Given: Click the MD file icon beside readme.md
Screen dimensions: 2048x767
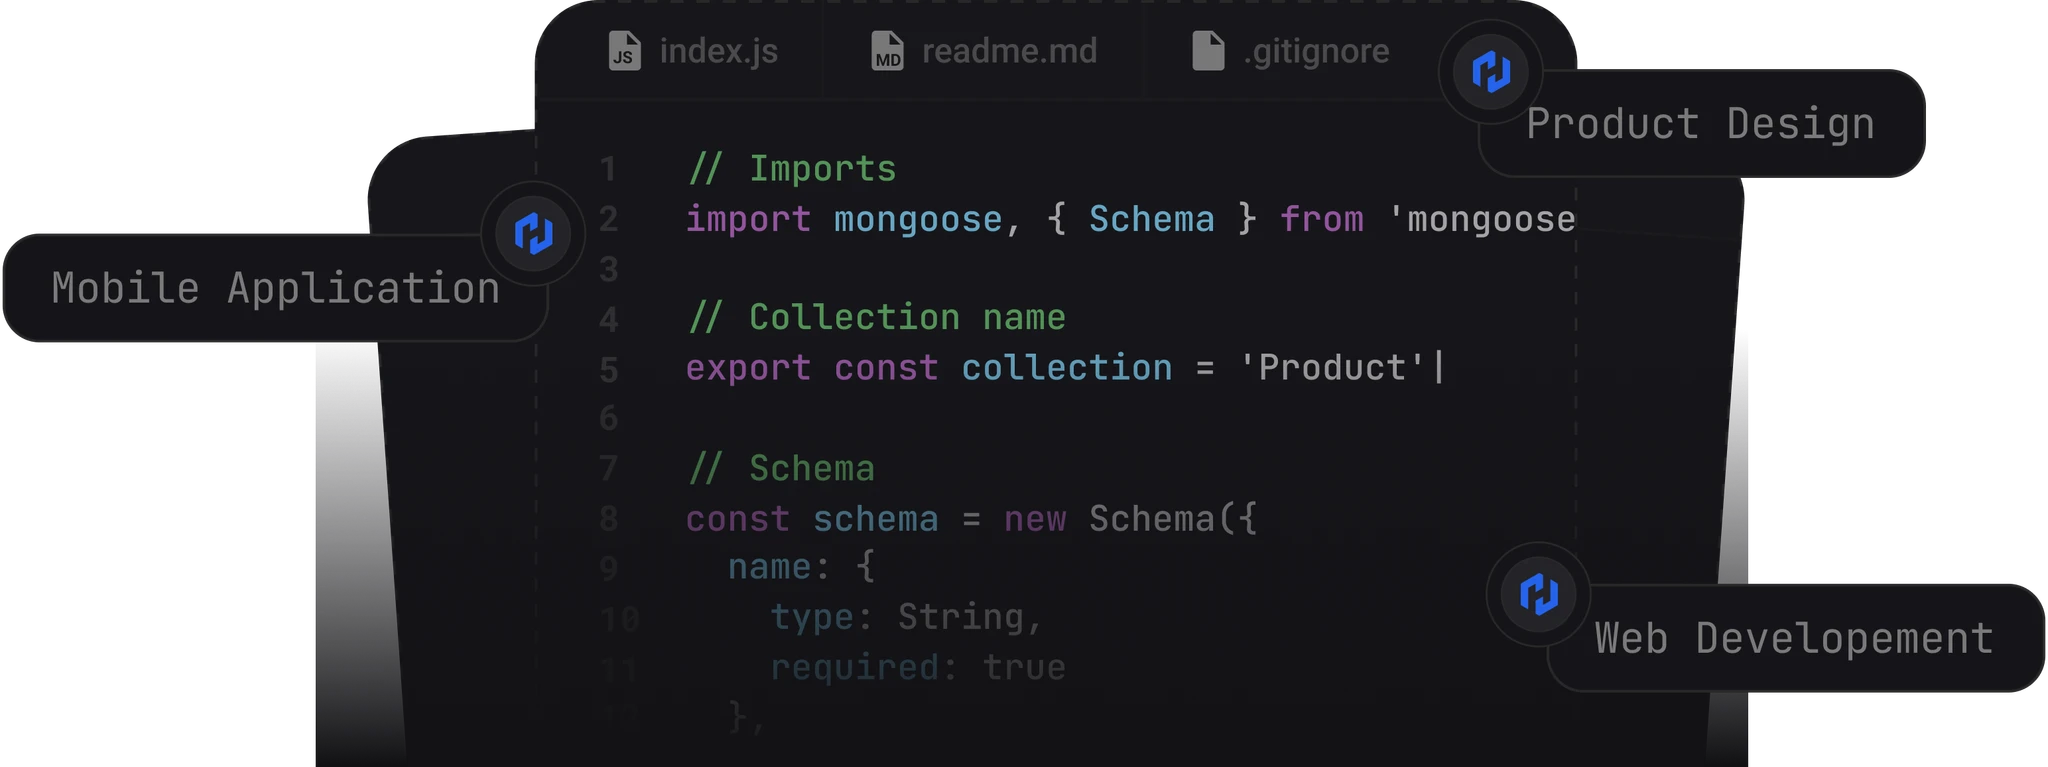Looking at the screenshot, I should (x=887, y=51).
